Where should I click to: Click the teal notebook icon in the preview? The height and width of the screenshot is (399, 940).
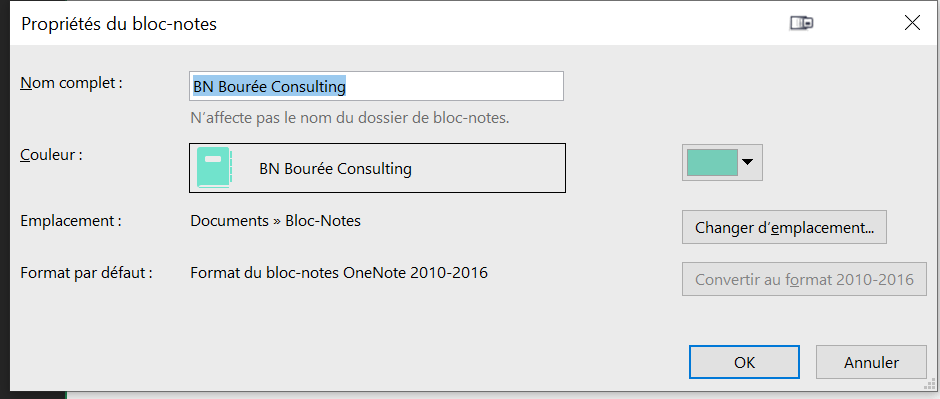[x=215, y=168]
